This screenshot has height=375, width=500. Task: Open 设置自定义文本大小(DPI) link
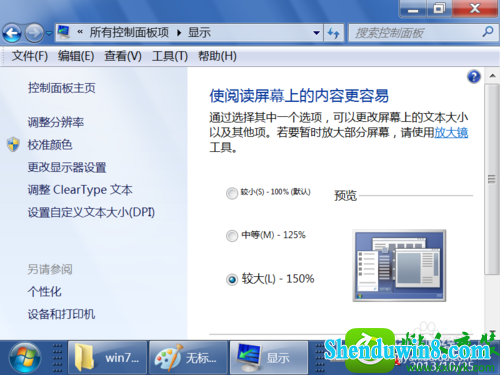tap(91, 212)
